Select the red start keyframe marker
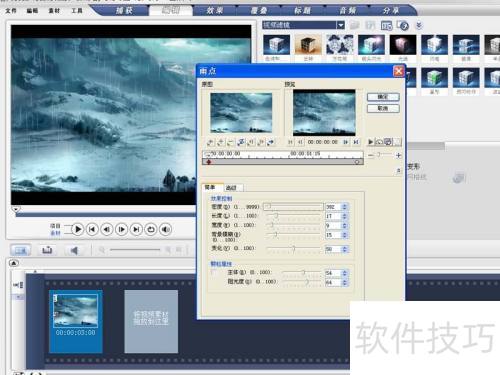Screen dimensions: 500x375 pos(209,162)
